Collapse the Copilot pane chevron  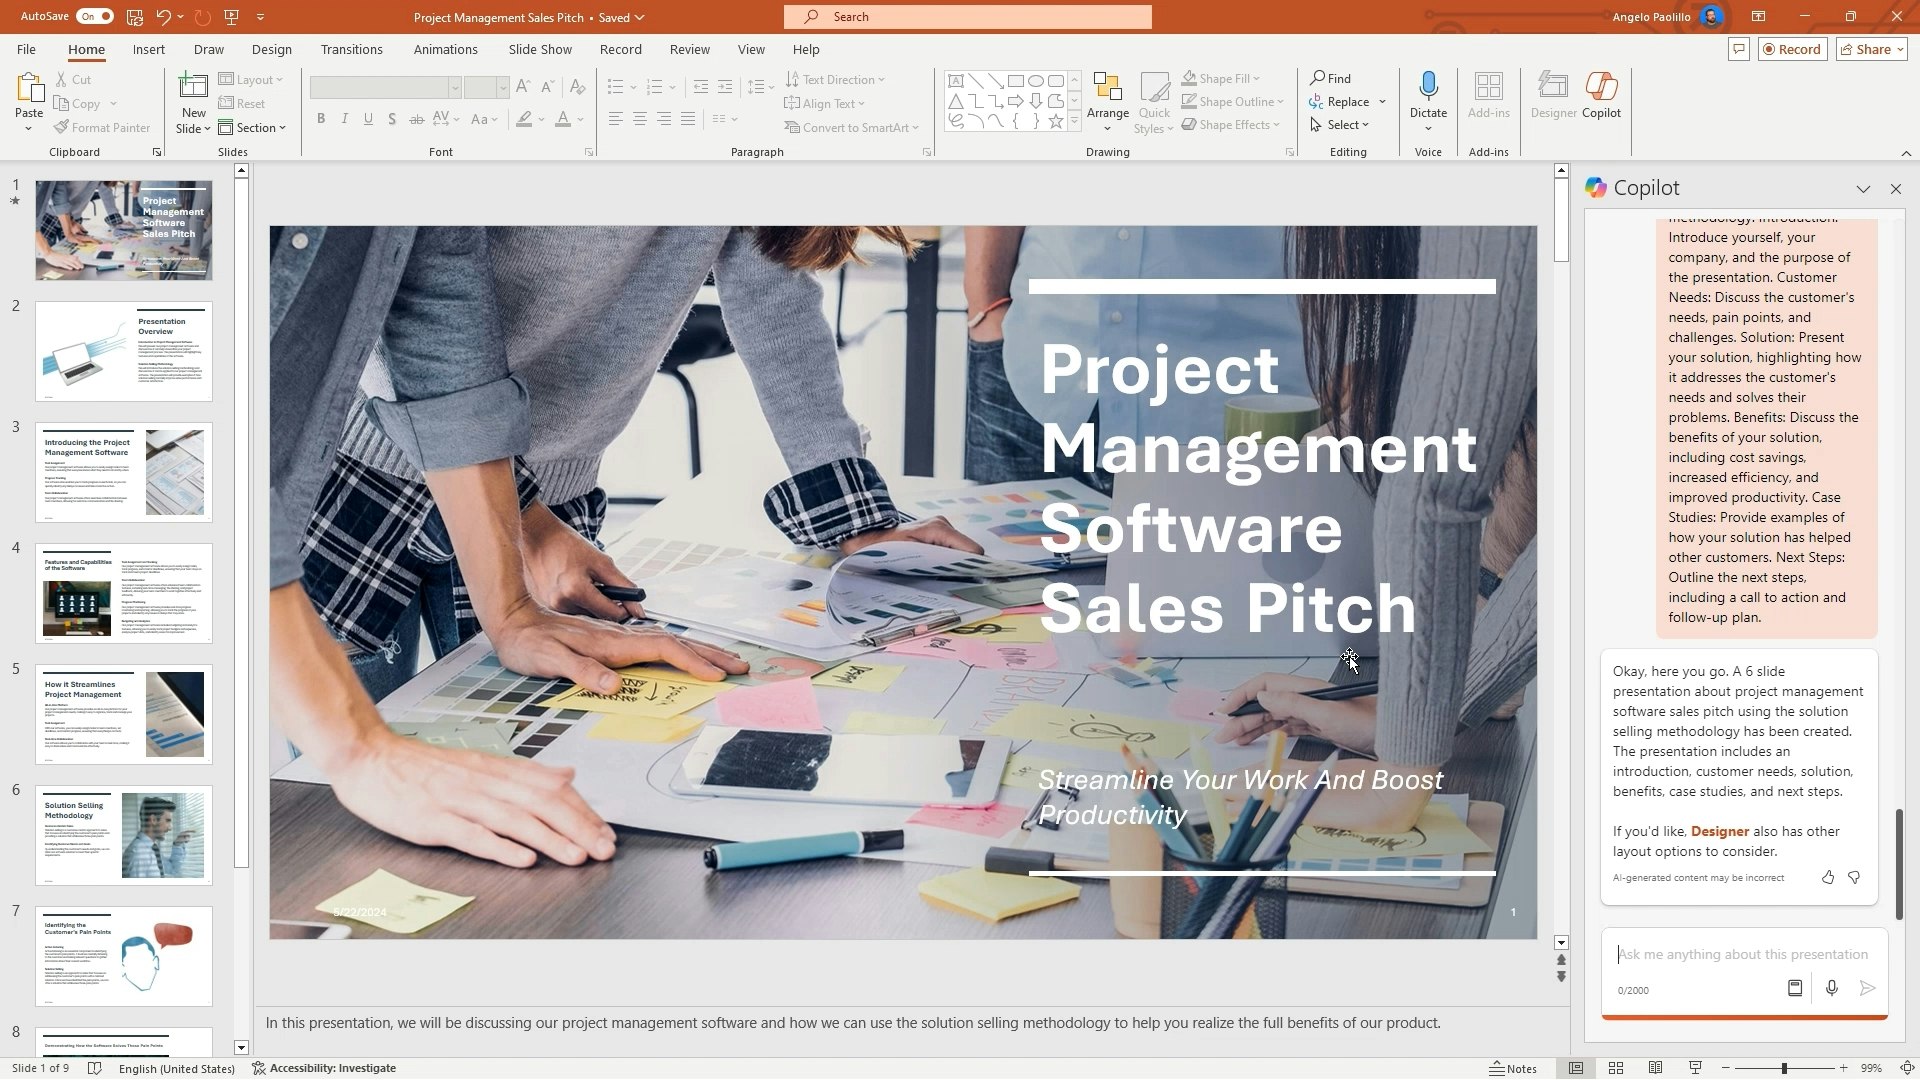pos(1863,189)
